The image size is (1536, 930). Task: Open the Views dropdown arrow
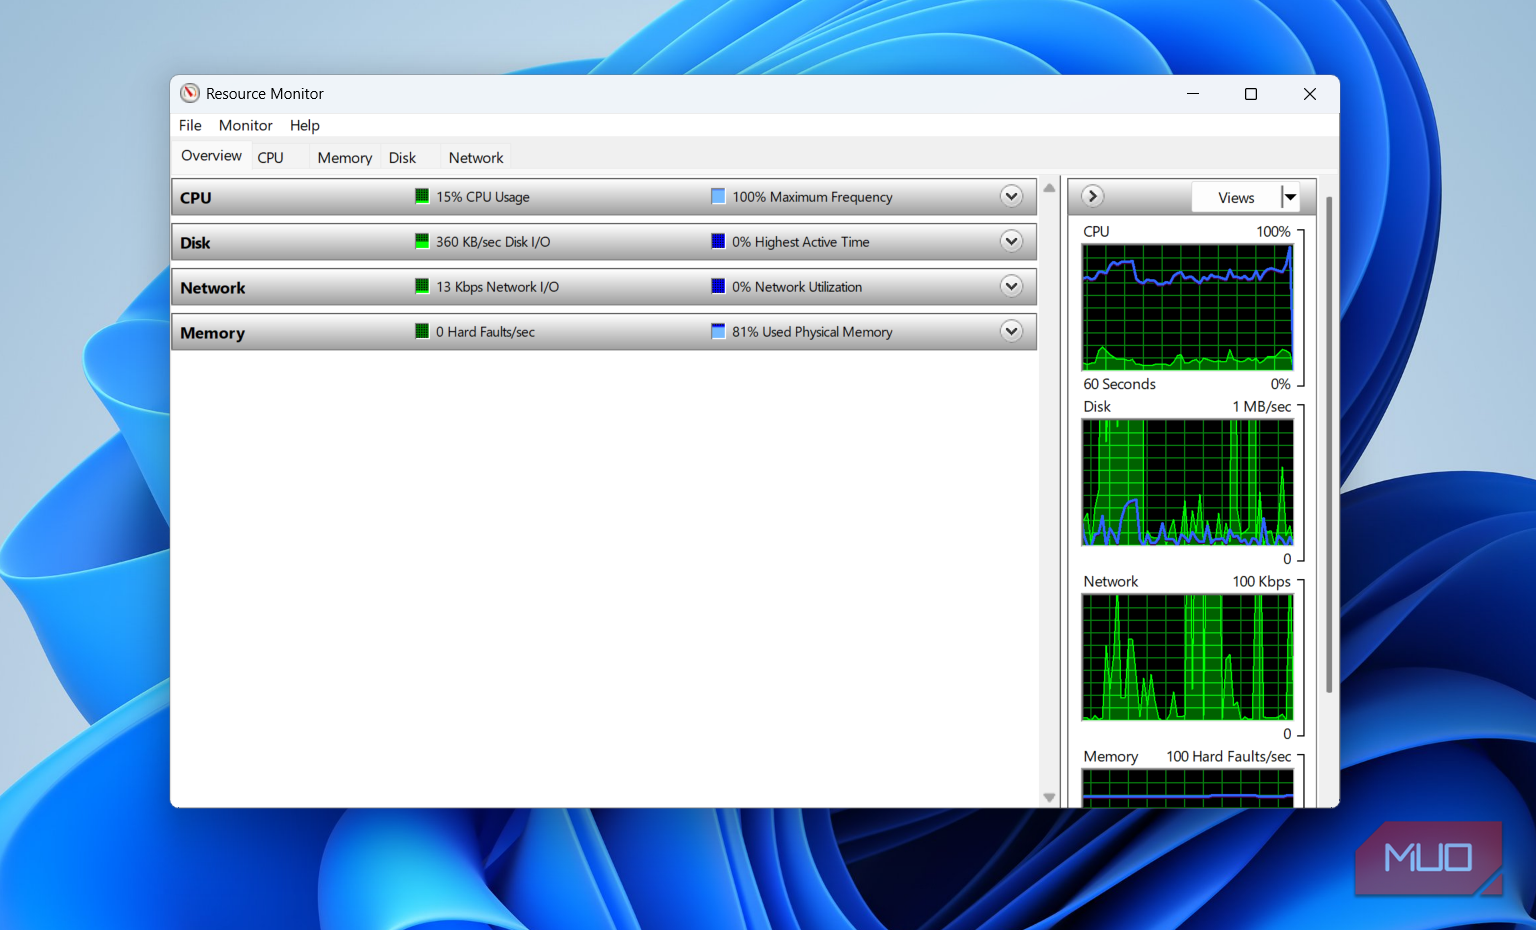(1290, 197)
